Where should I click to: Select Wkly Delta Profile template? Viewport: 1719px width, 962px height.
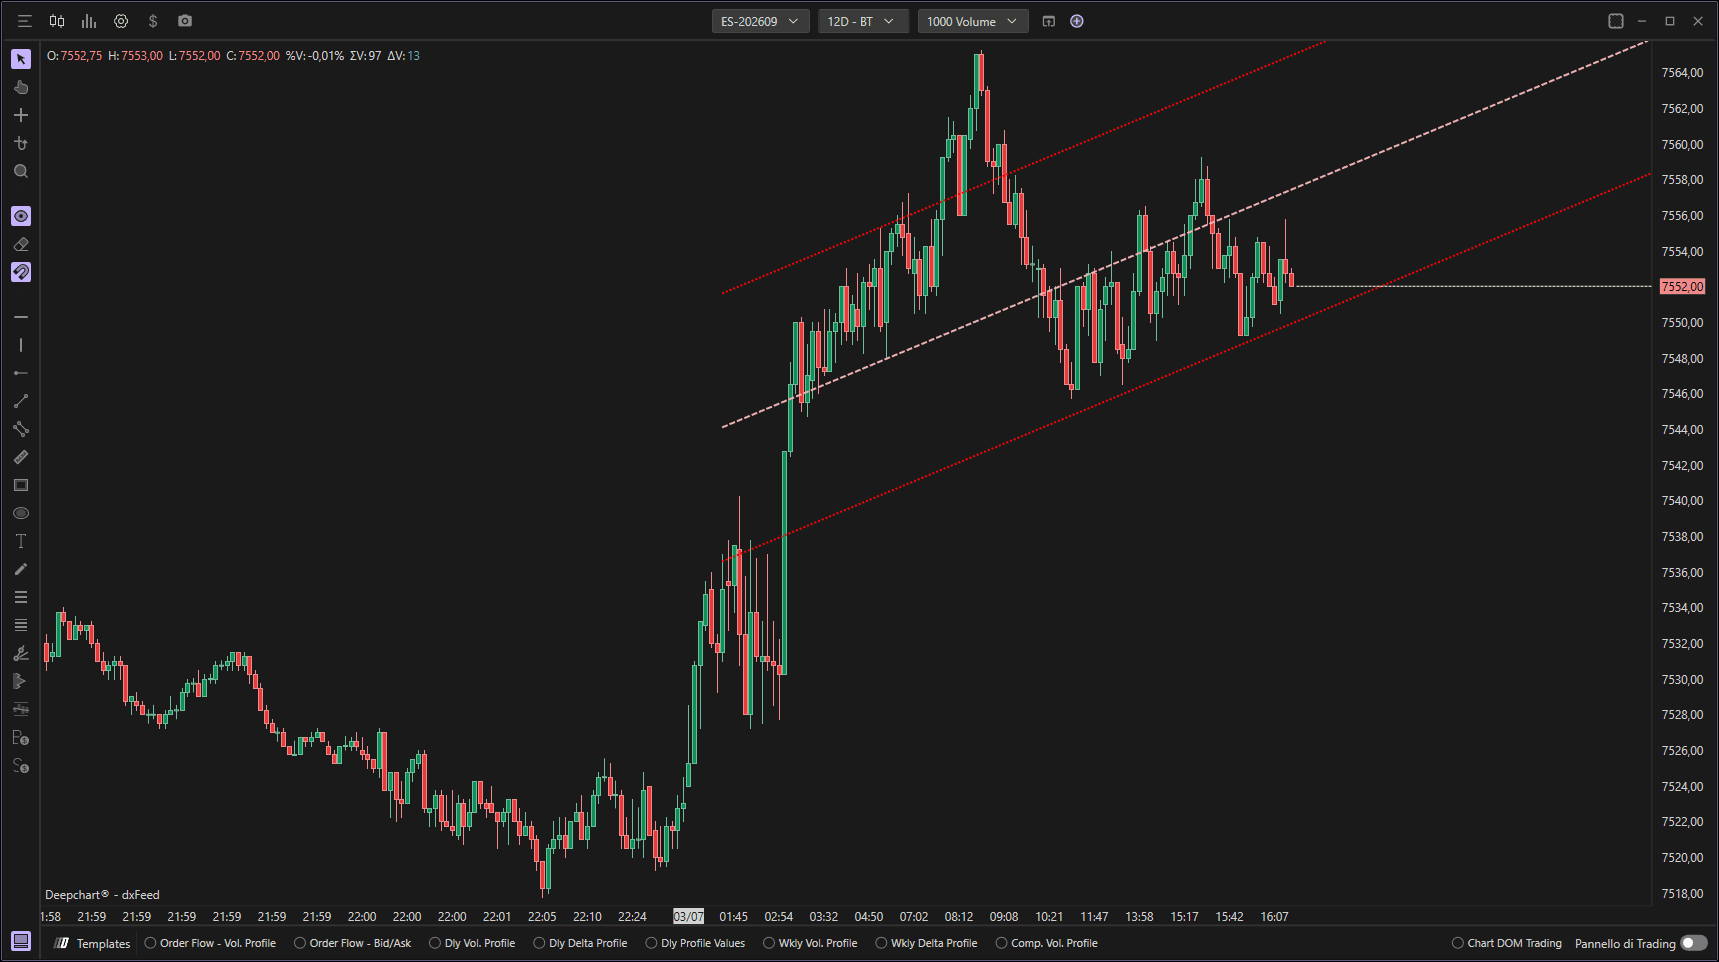point(926,943)
